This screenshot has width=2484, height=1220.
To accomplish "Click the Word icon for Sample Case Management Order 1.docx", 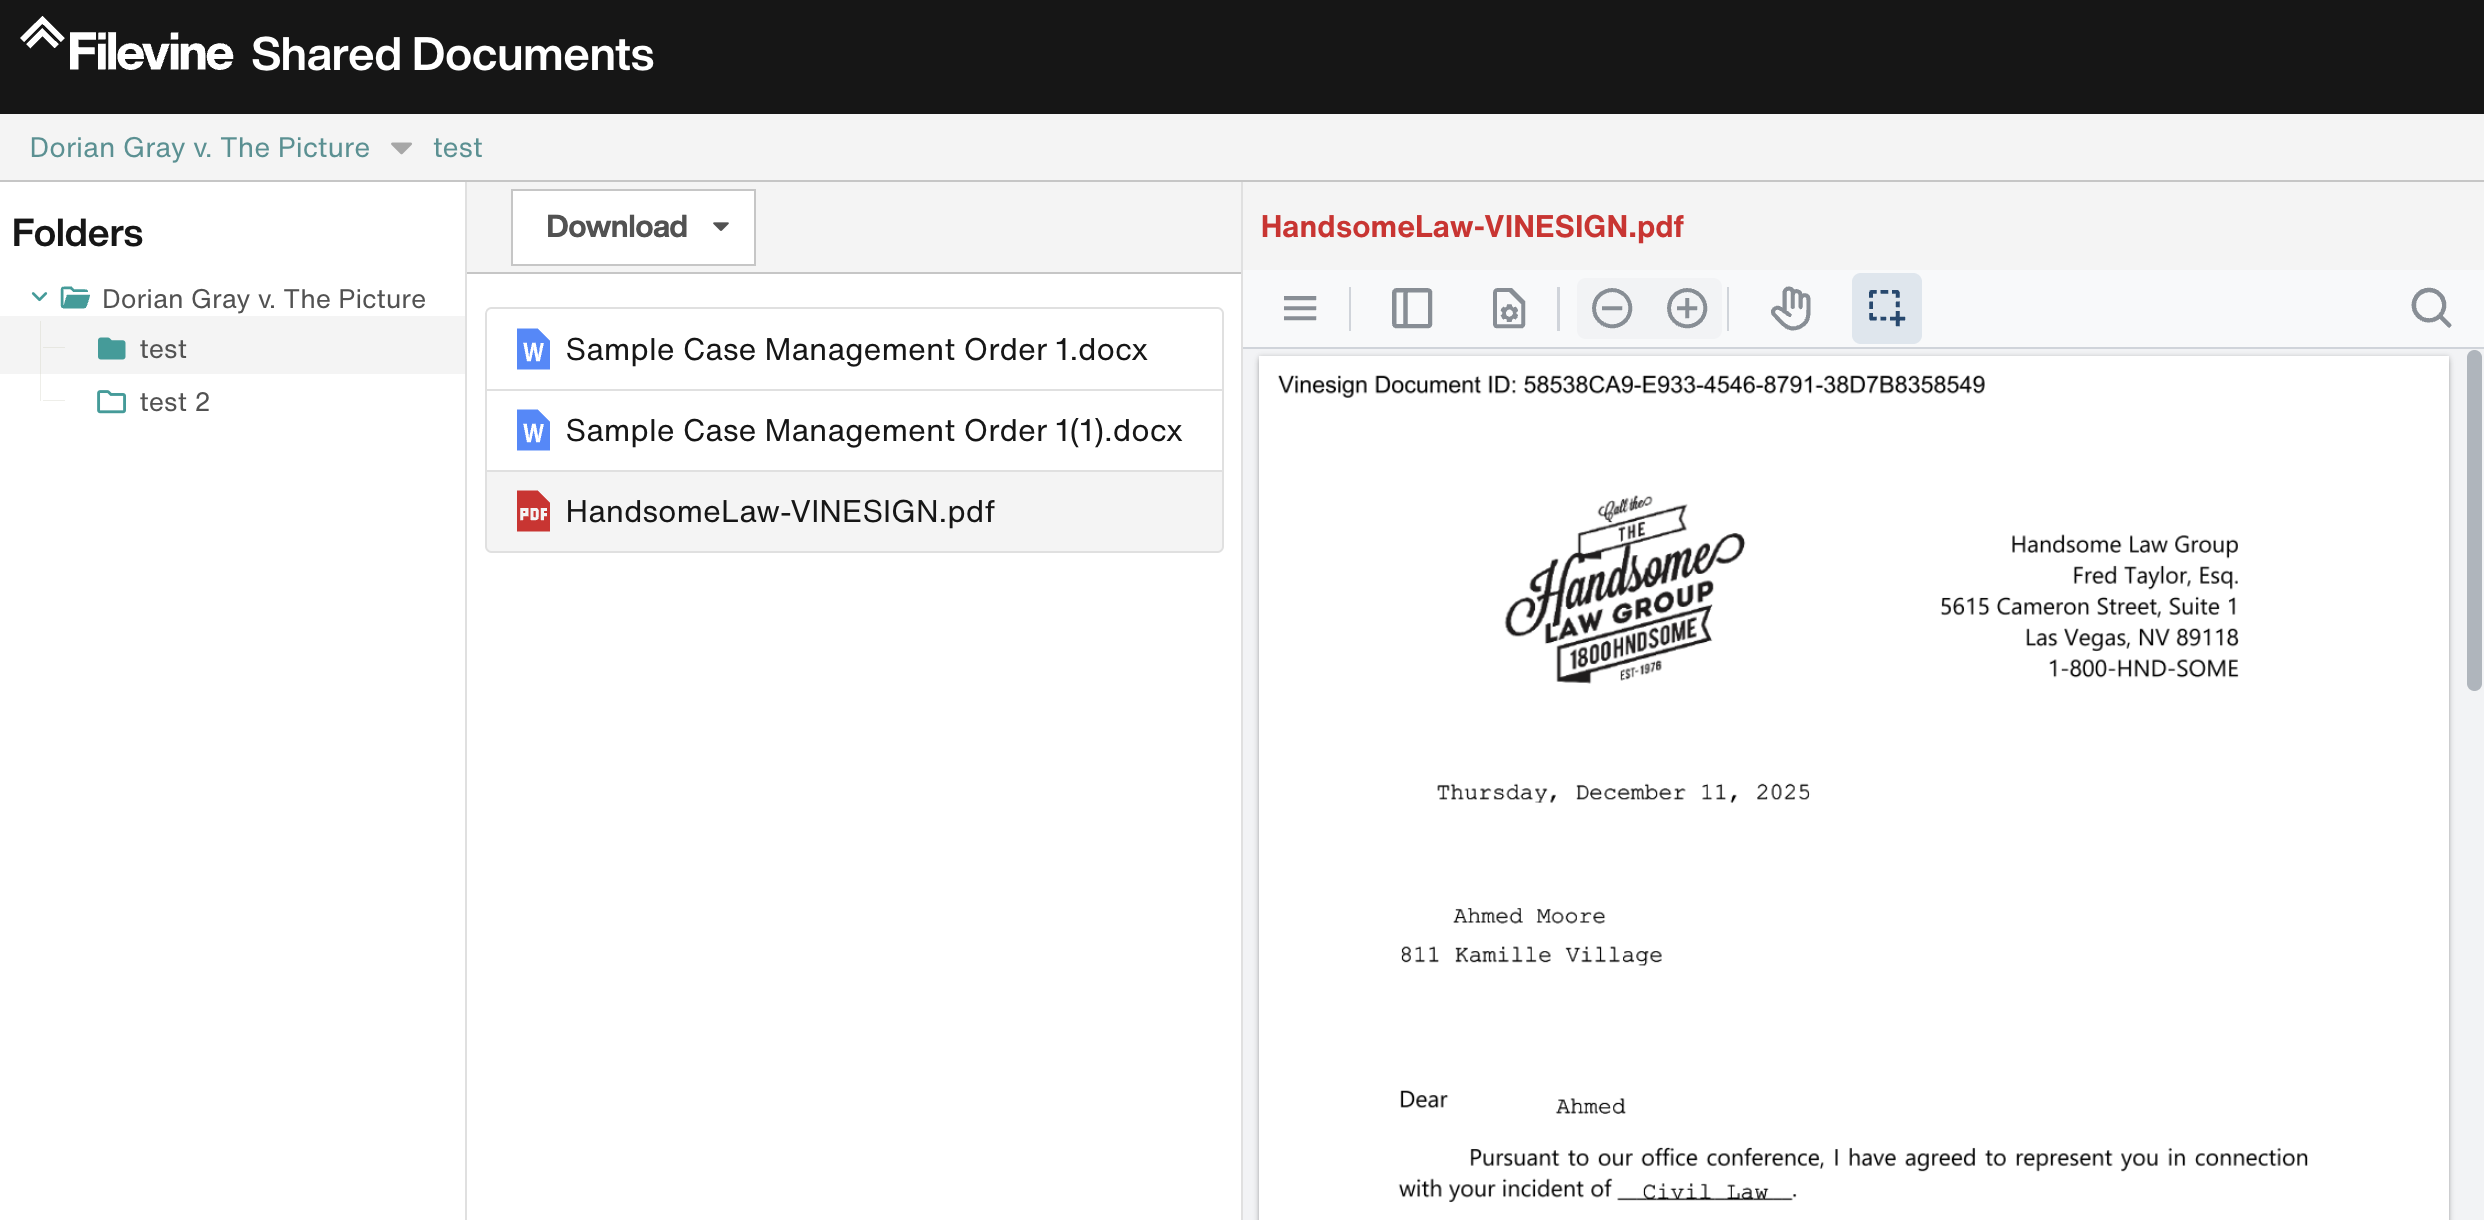I will click(x=533, y=349).
